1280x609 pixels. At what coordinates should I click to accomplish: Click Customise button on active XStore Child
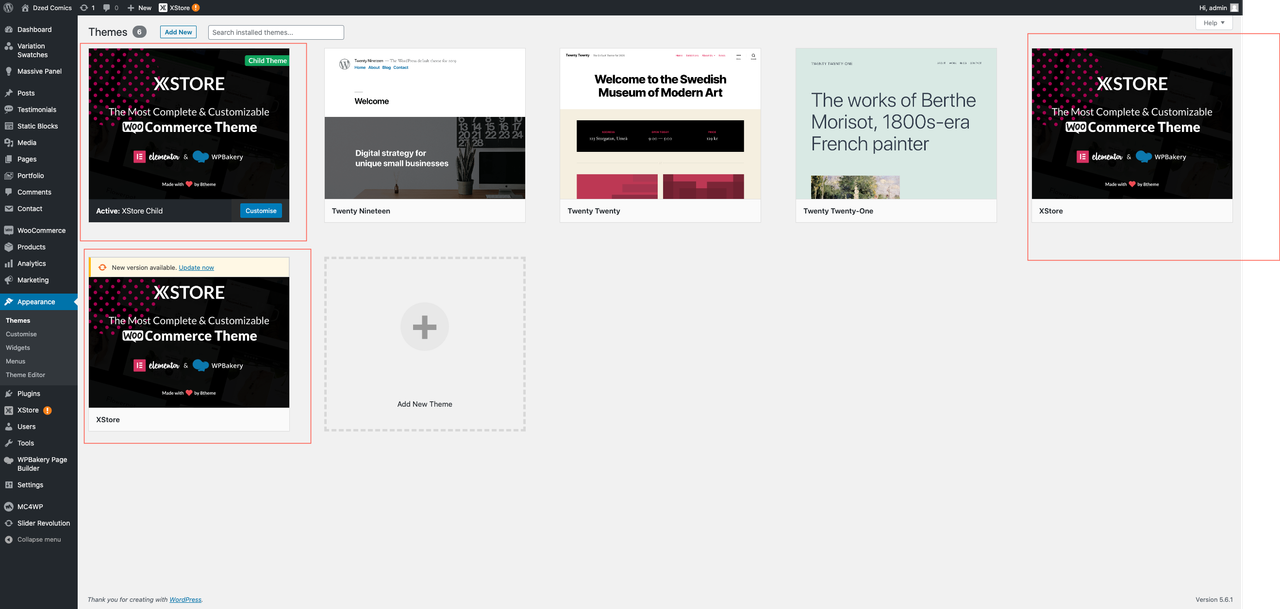pos(261,211)
